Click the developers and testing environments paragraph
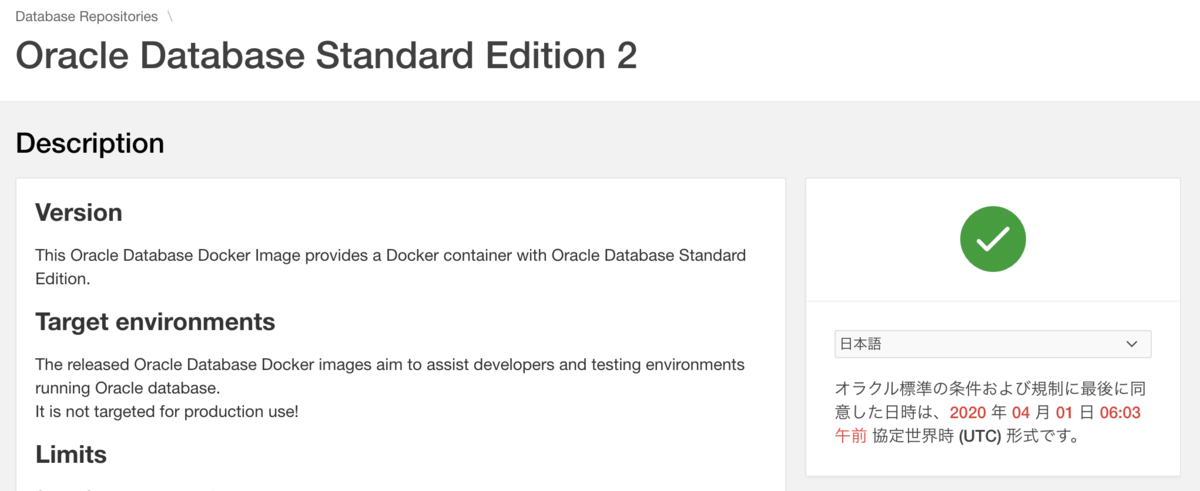The height and width of the screenshot is (491, 1200). click(390, 375)
